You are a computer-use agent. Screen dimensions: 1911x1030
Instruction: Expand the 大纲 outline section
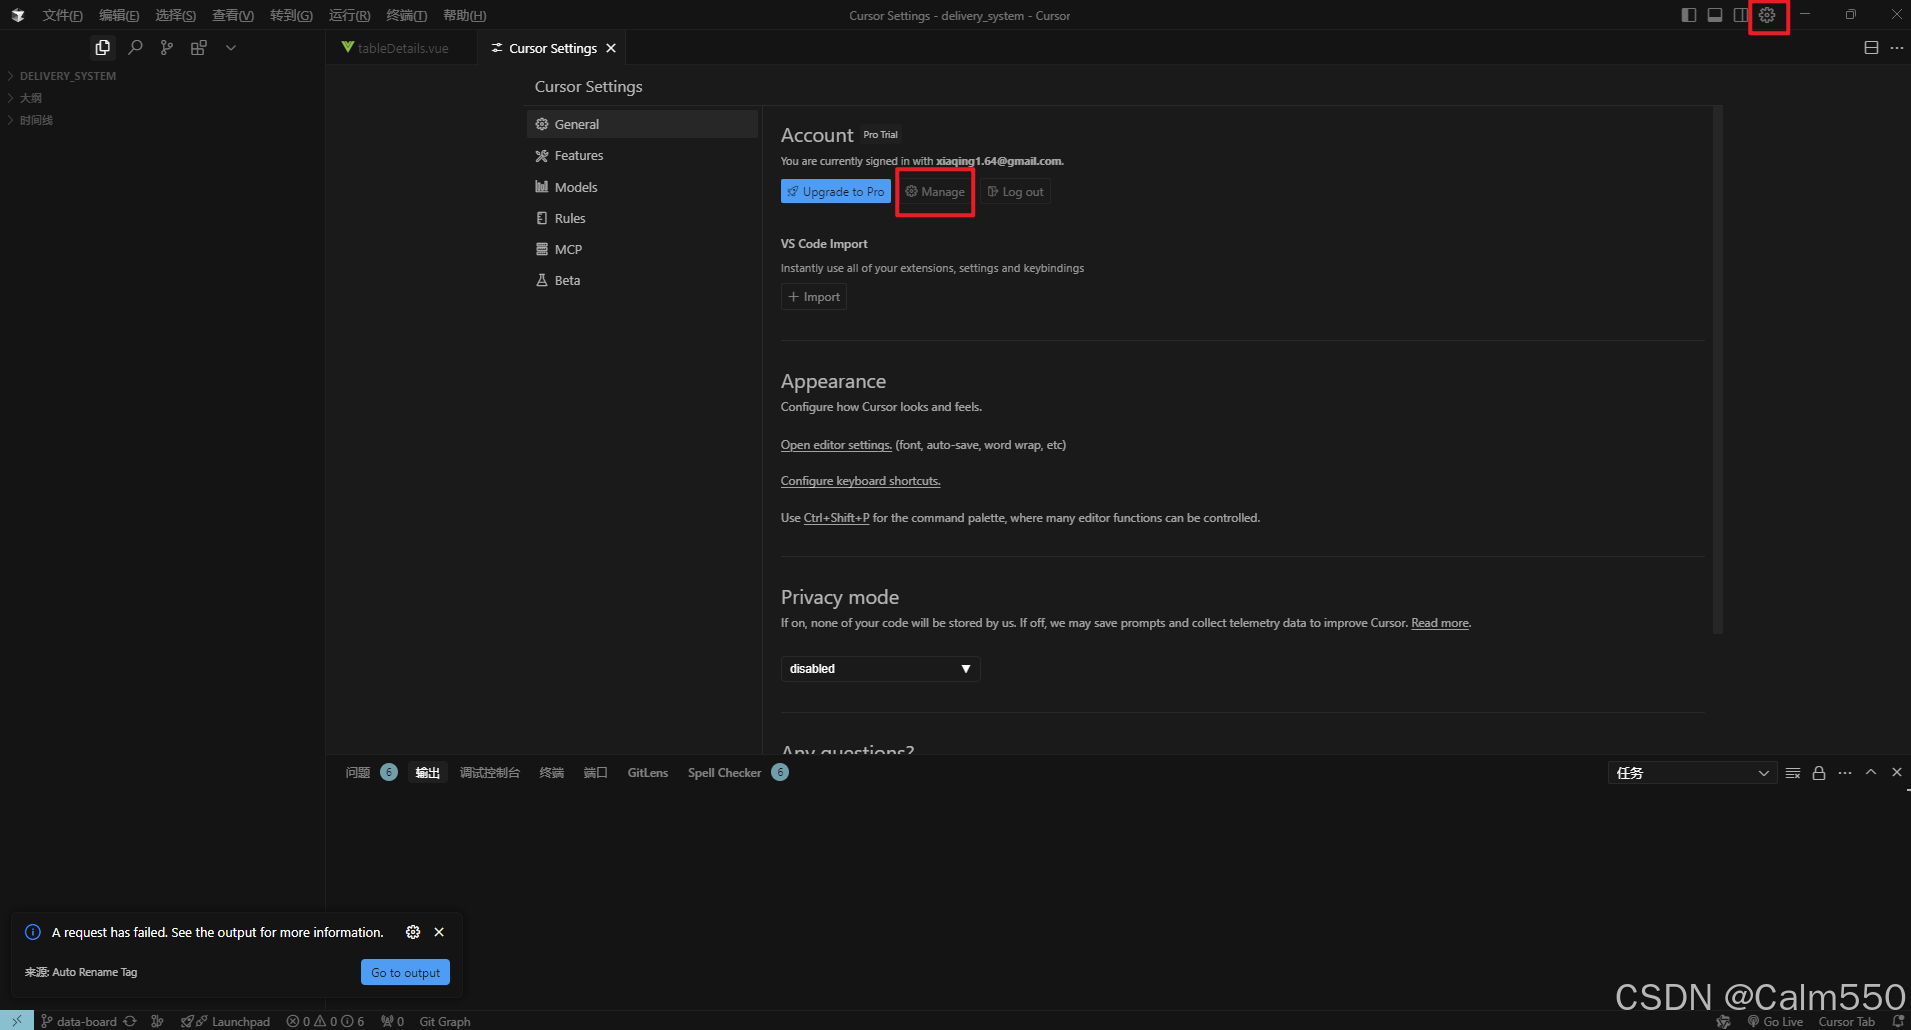click(162, 98)
